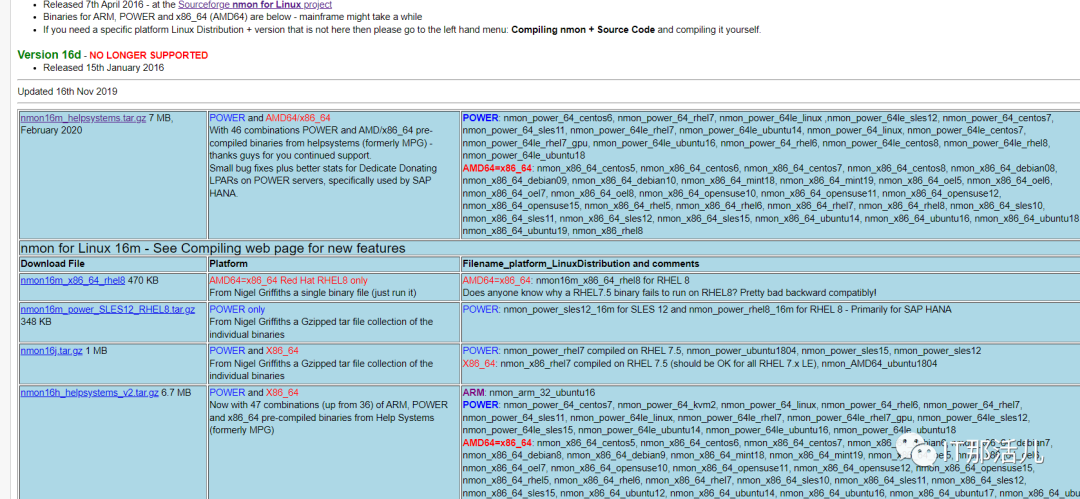The width and height of the screenshot is (1080, 499).
Task: Click 'ARM: nmon_arm_32_ubuntu16' entry
Action: point(528,392)
